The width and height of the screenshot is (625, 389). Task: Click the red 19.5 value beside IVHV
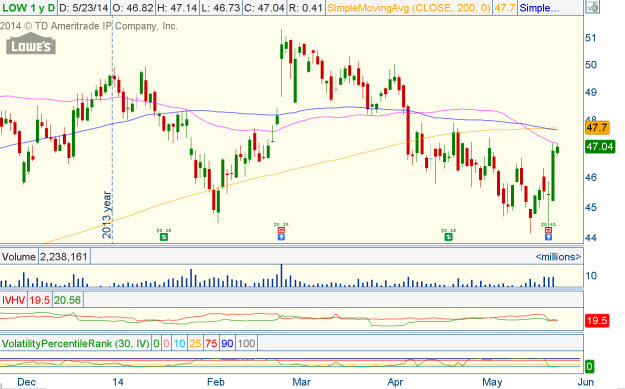point(39,300)
